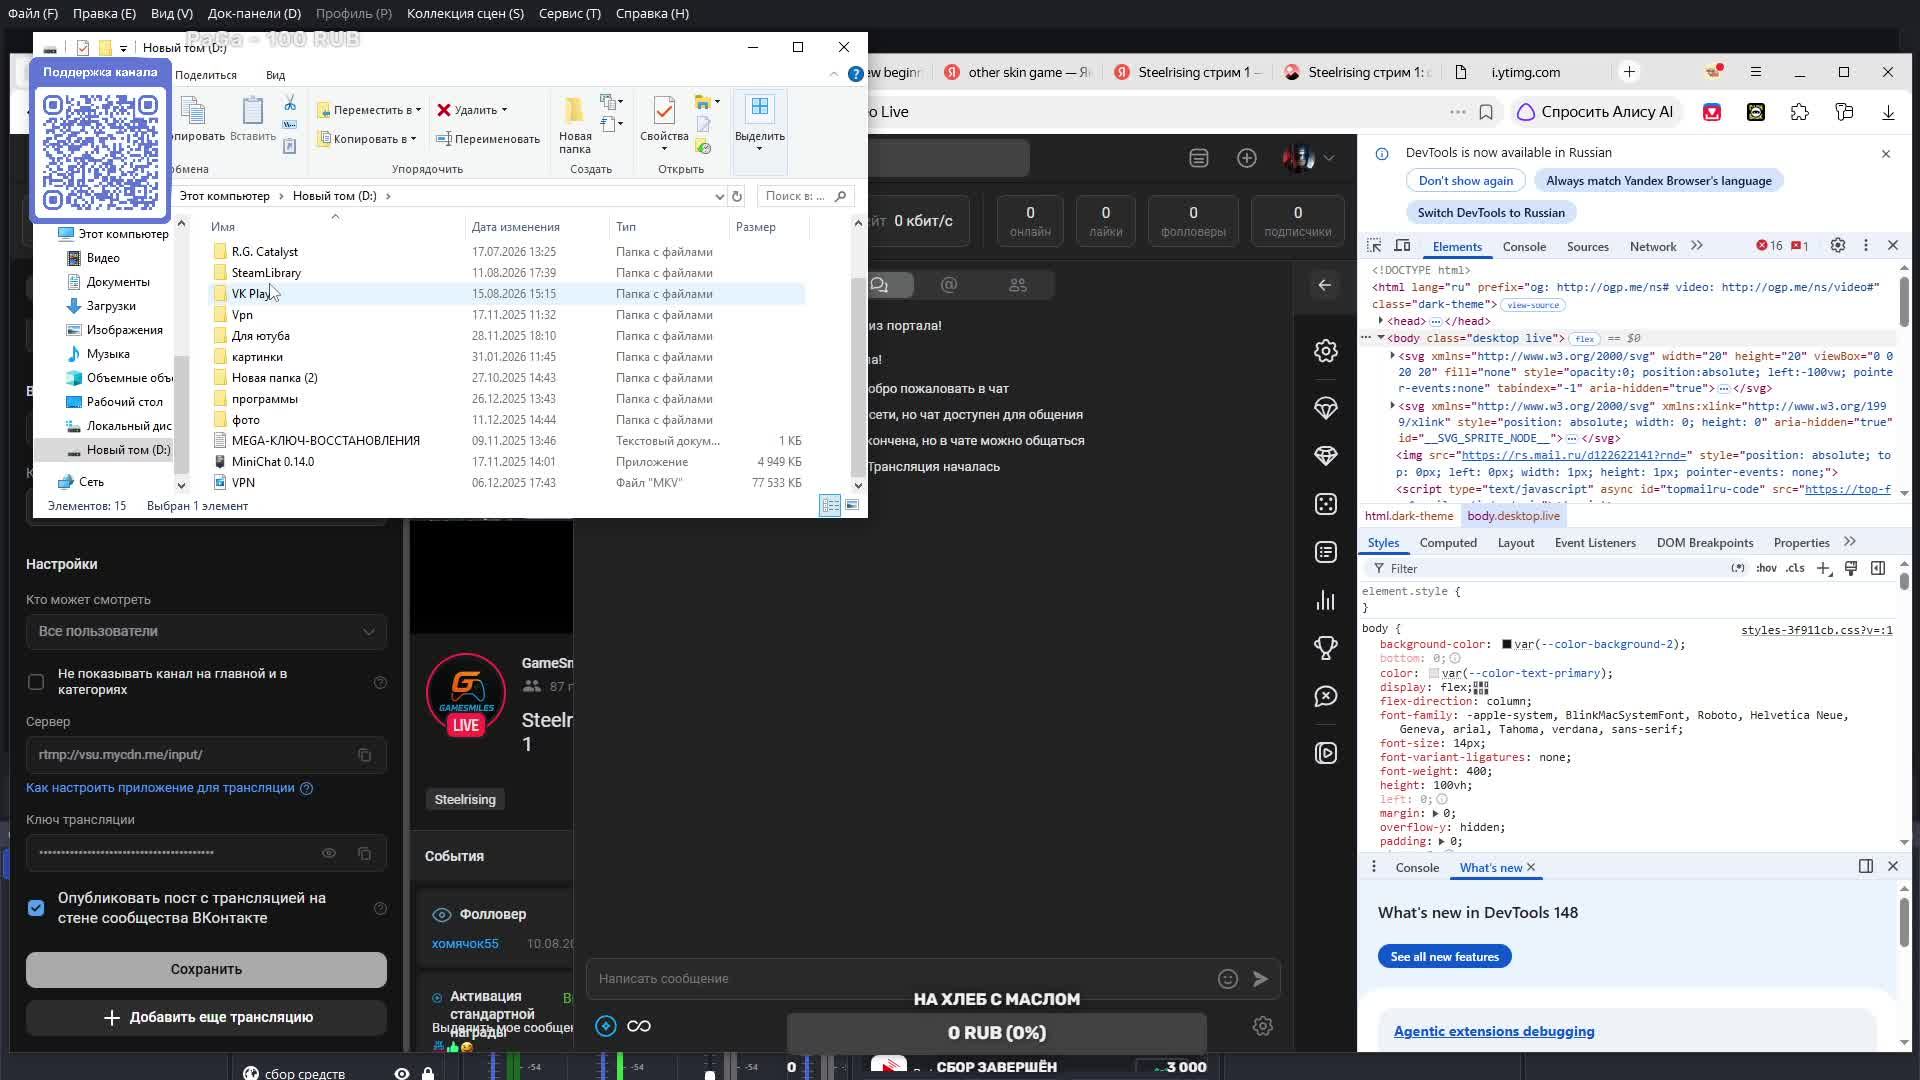This screenshot has width=1920, height=1080.
Task: Open the browser extensions puzzle icon
Action: (1800, 112)
